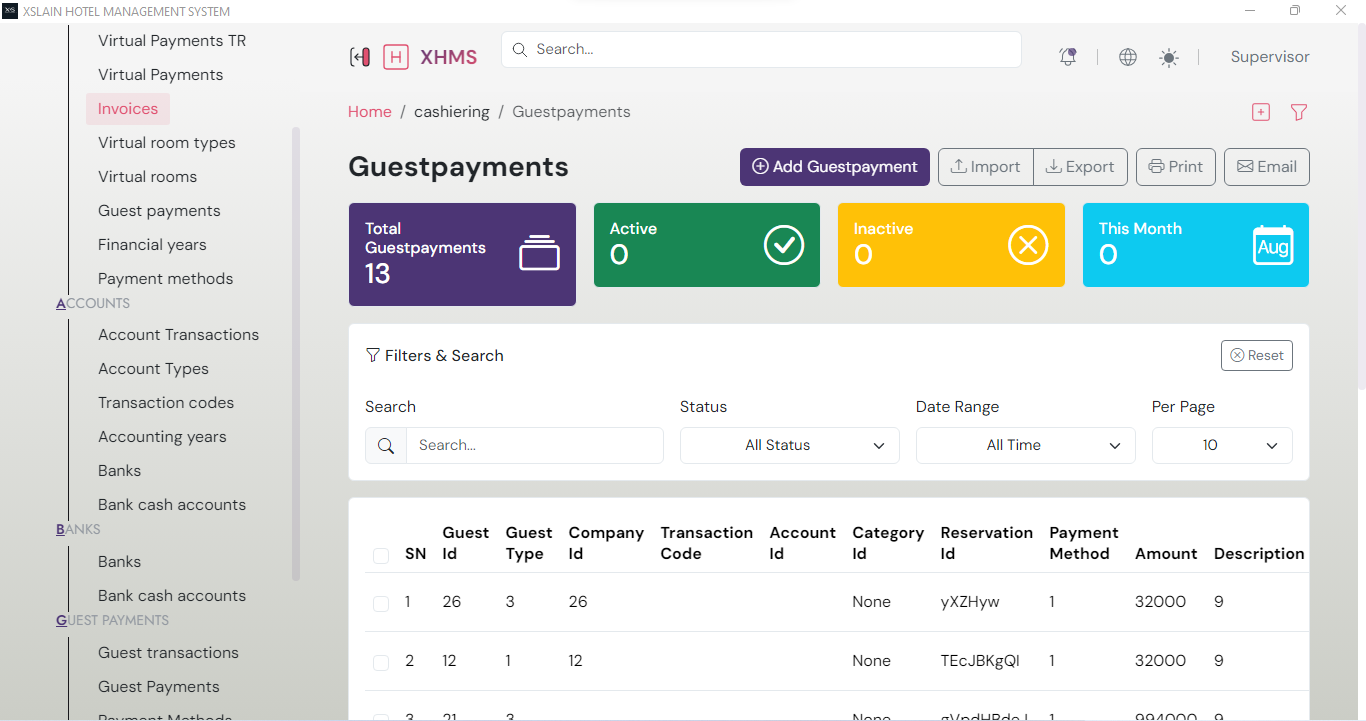Open the Per Page dropdown
The width and height of the screenshot is (1366, 721).
point(1222,445)
